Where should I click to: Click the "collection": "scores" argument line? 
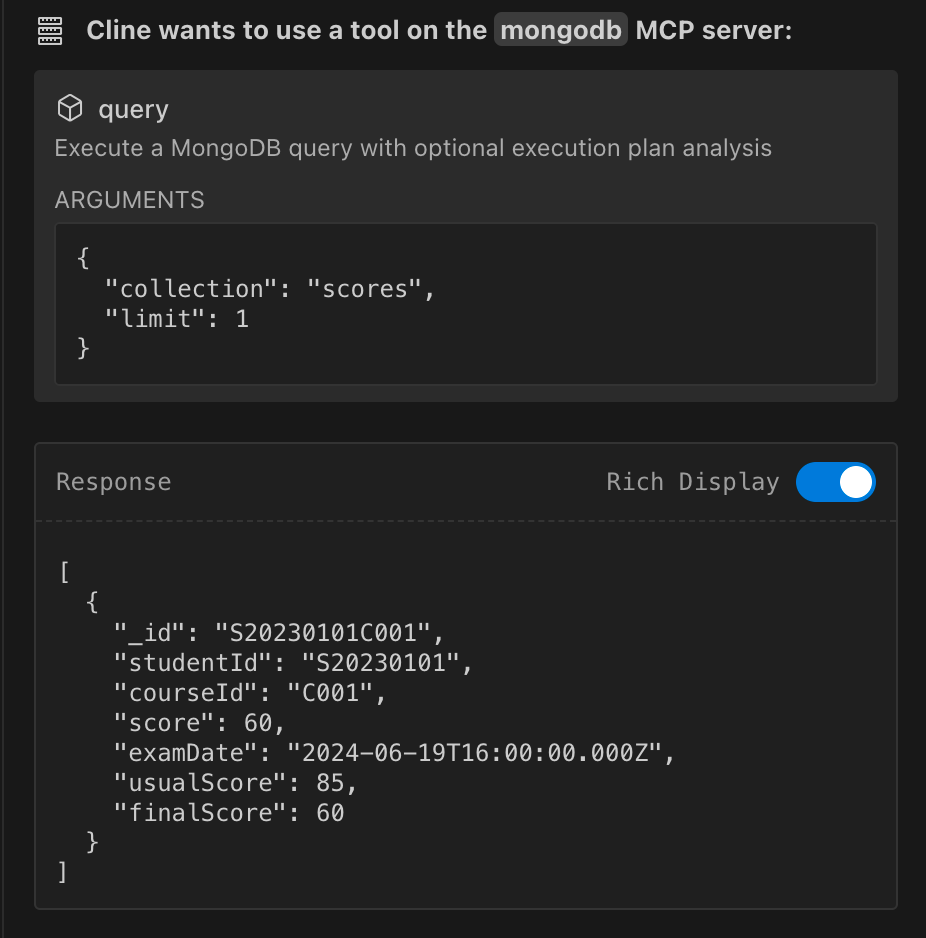[270, 289]
